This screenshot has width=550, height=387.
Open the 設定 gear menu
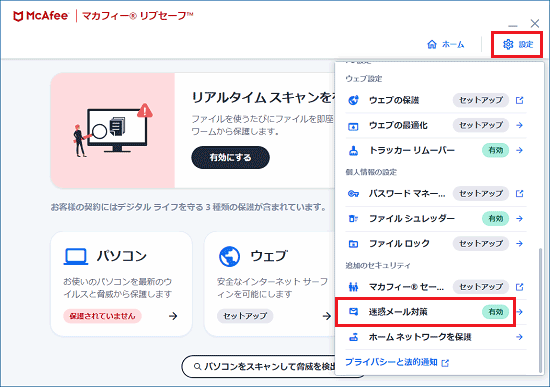pyautogui.click(x=517, y=45)
